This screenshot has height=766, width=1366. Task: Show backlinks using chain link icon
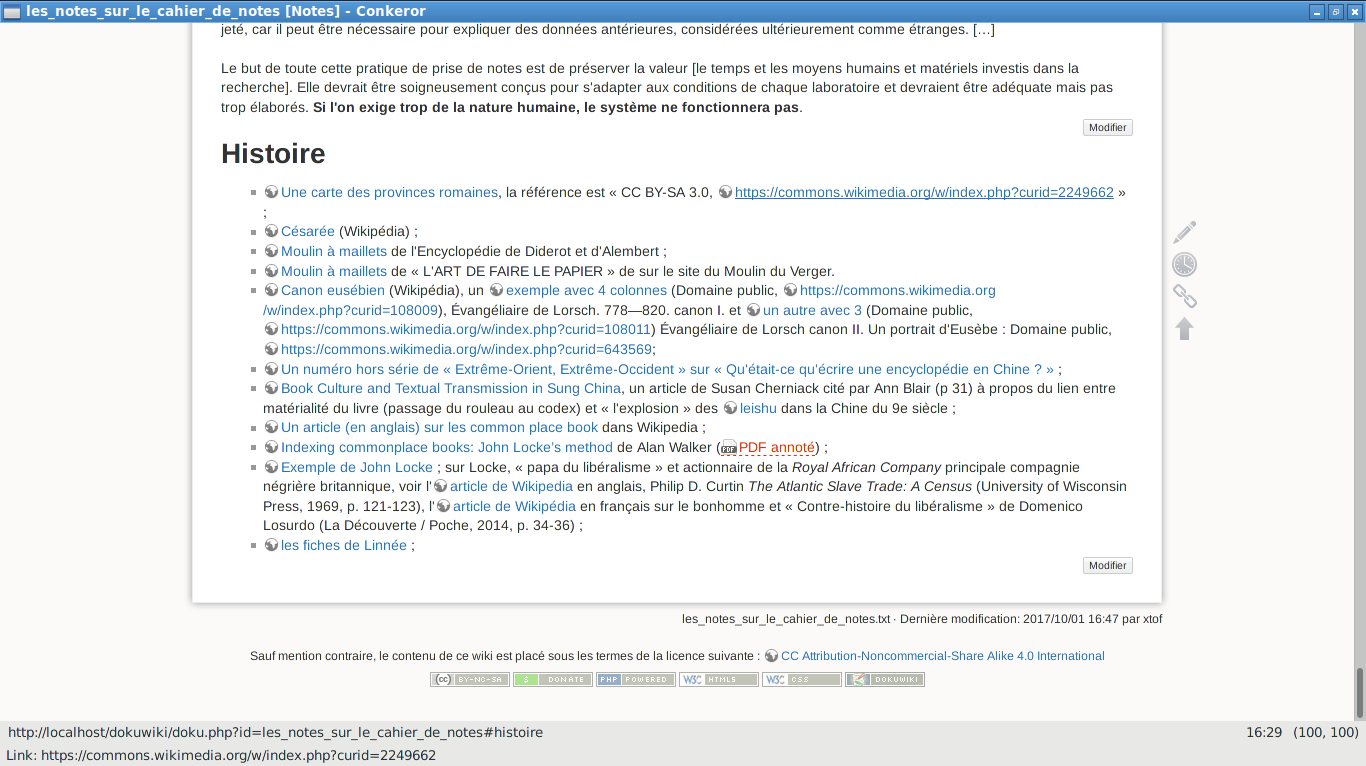[x=1184, y=297]
